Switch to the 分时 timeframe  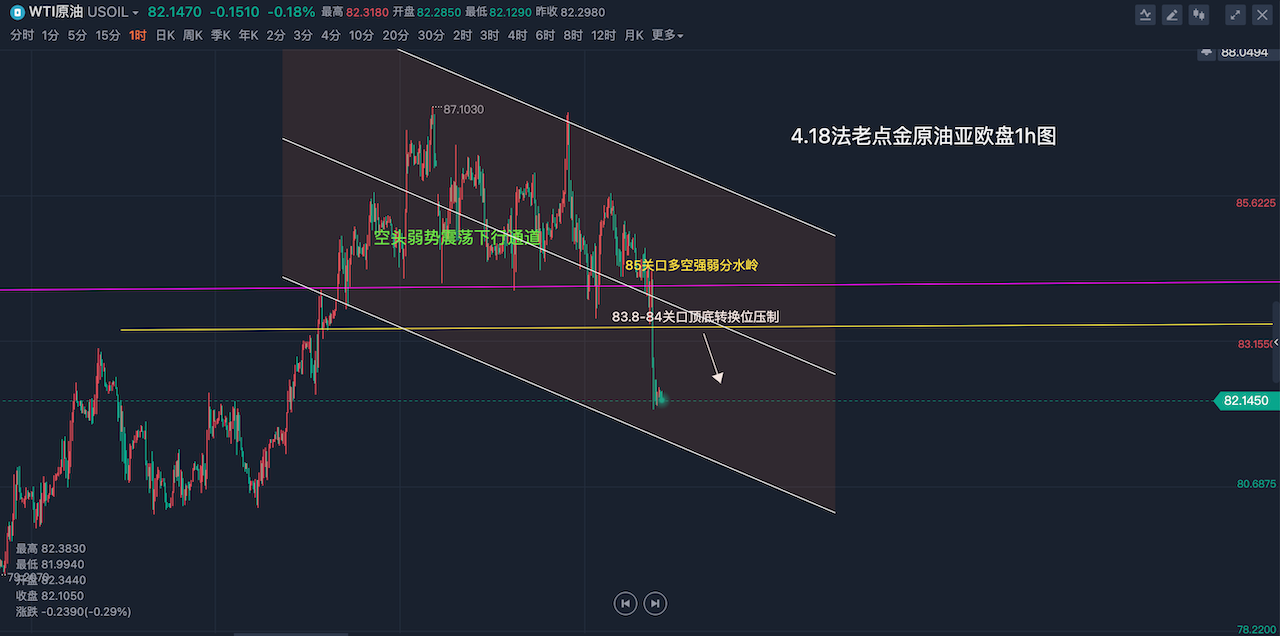pos(21,35)
